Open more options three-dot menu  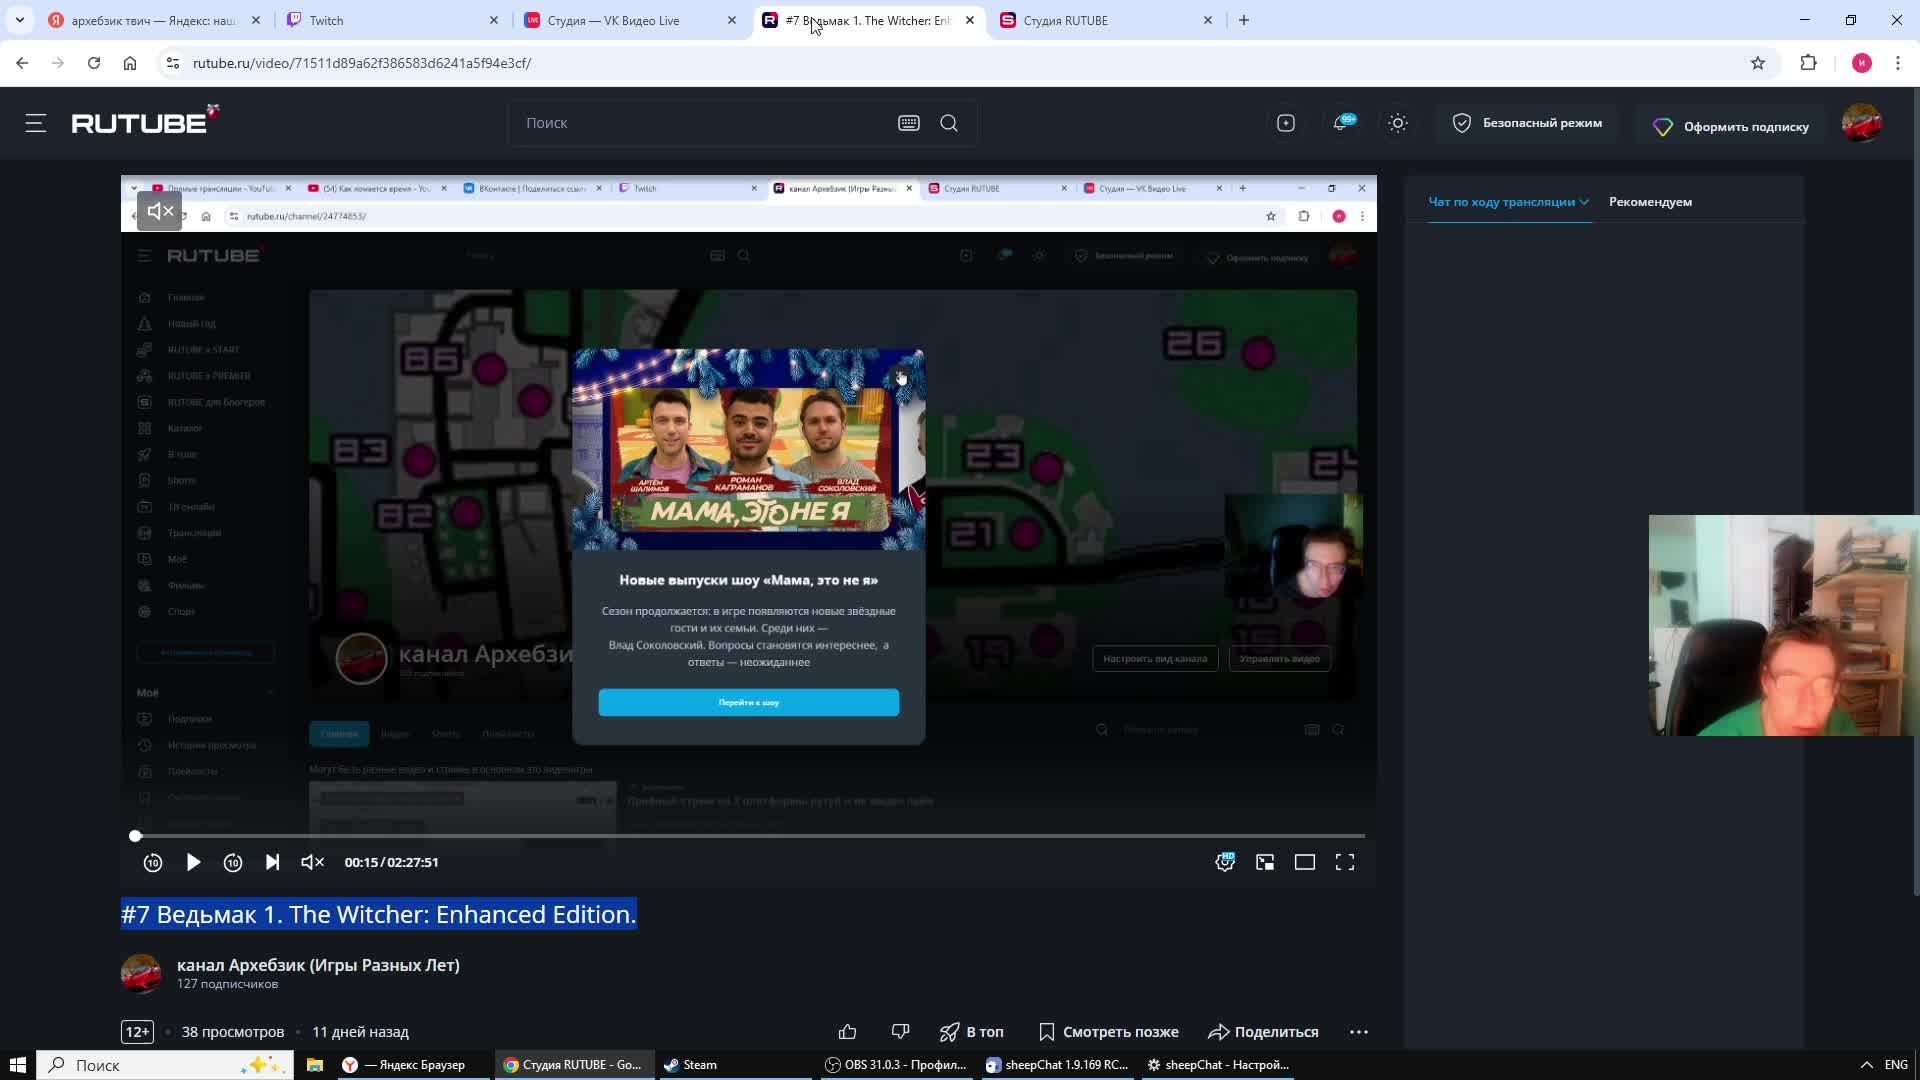click(x=1358, y=1032)
